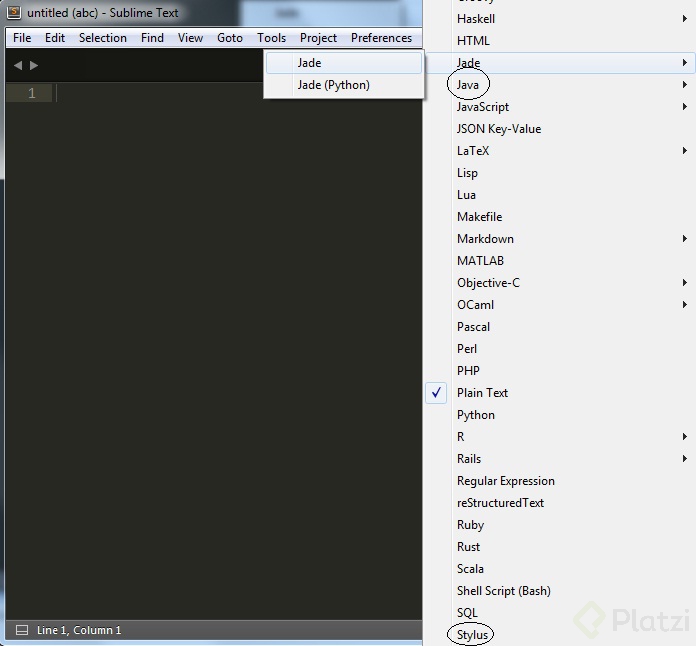Click line number 1 in the gutter
The height and width of the screenshot is (646, 696).
click(x=32, y=93)
